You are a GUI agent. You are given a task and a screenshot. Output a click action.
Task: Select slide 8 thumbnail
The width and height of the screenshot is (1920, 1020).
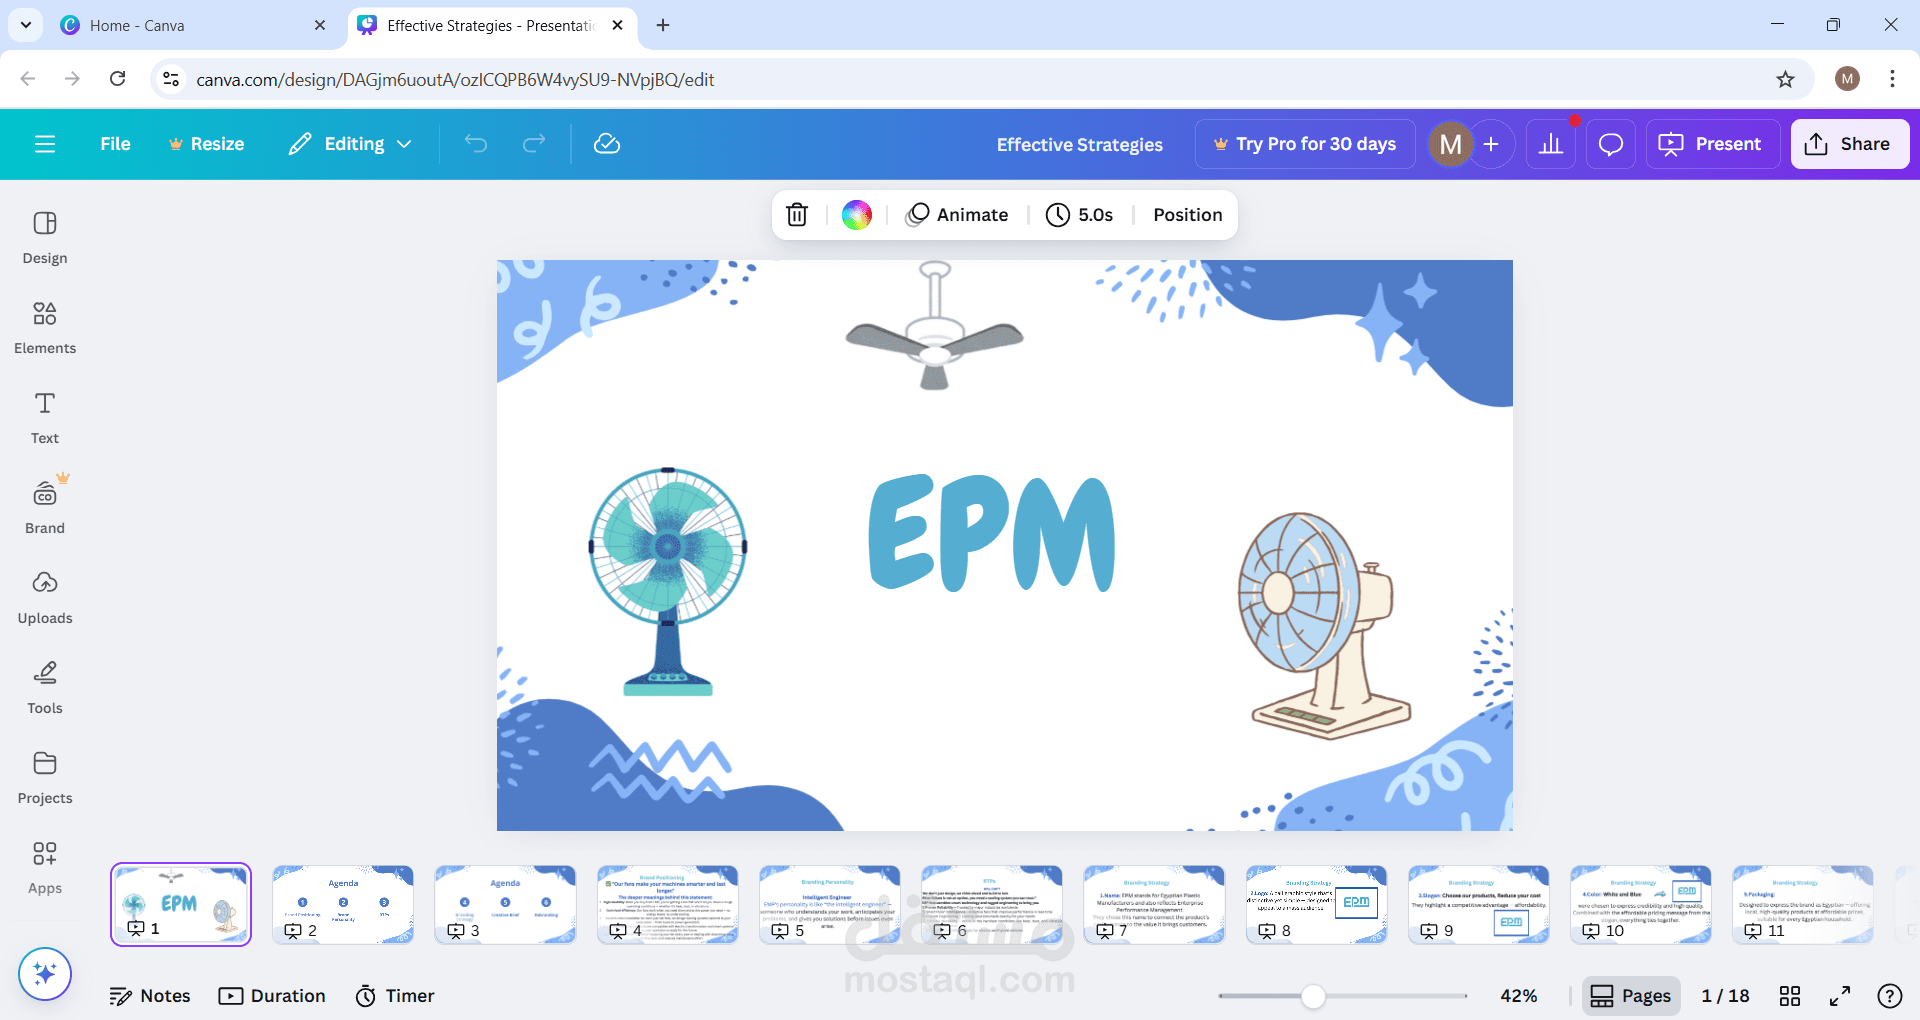coord(1316,905)
